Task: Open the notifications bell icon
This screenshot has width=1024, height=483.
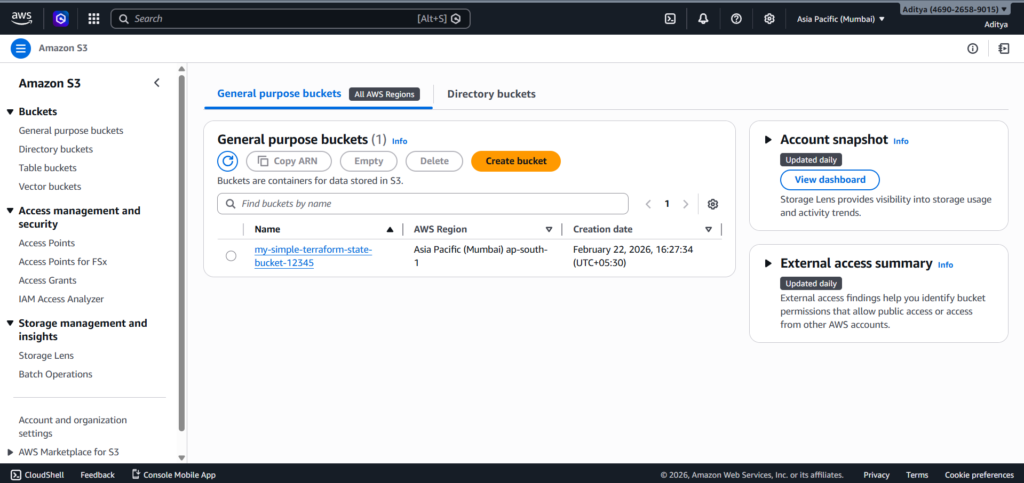Action: 703,18
